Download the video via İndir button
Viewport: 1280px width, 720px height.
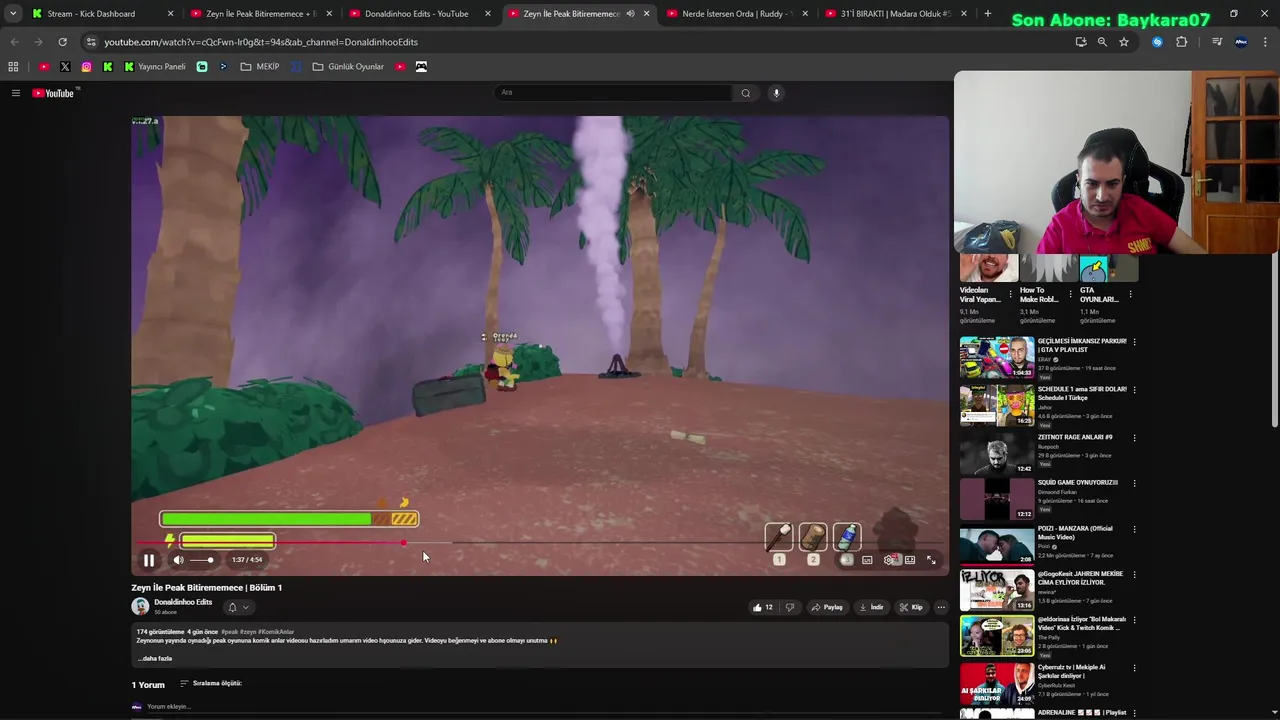pyautogui.click(x=872, y=607)
